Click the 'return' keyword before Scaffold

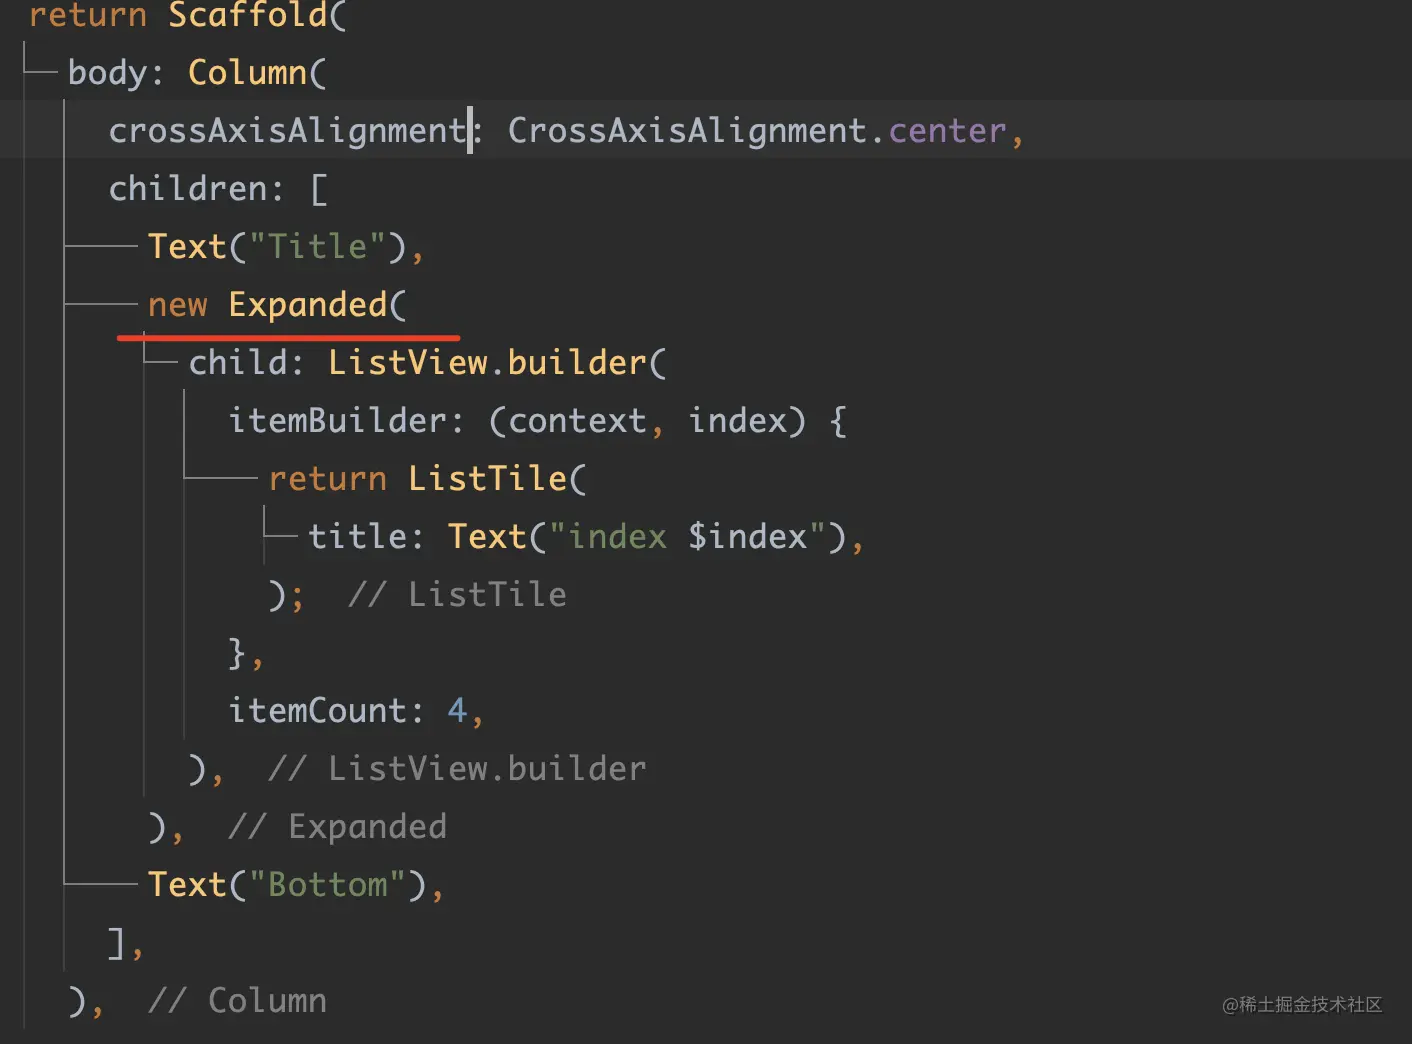tap(88, 15)
